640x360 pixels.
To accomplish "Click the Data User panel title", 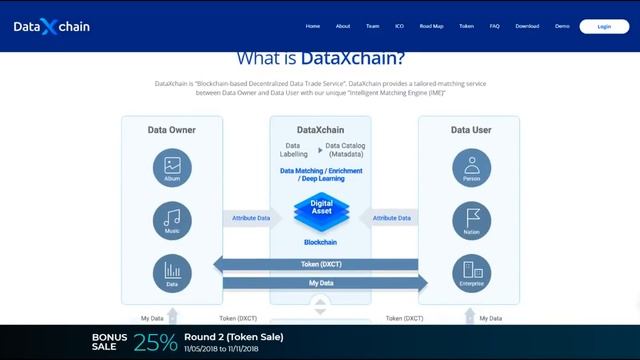I will (x=471, y=130).
